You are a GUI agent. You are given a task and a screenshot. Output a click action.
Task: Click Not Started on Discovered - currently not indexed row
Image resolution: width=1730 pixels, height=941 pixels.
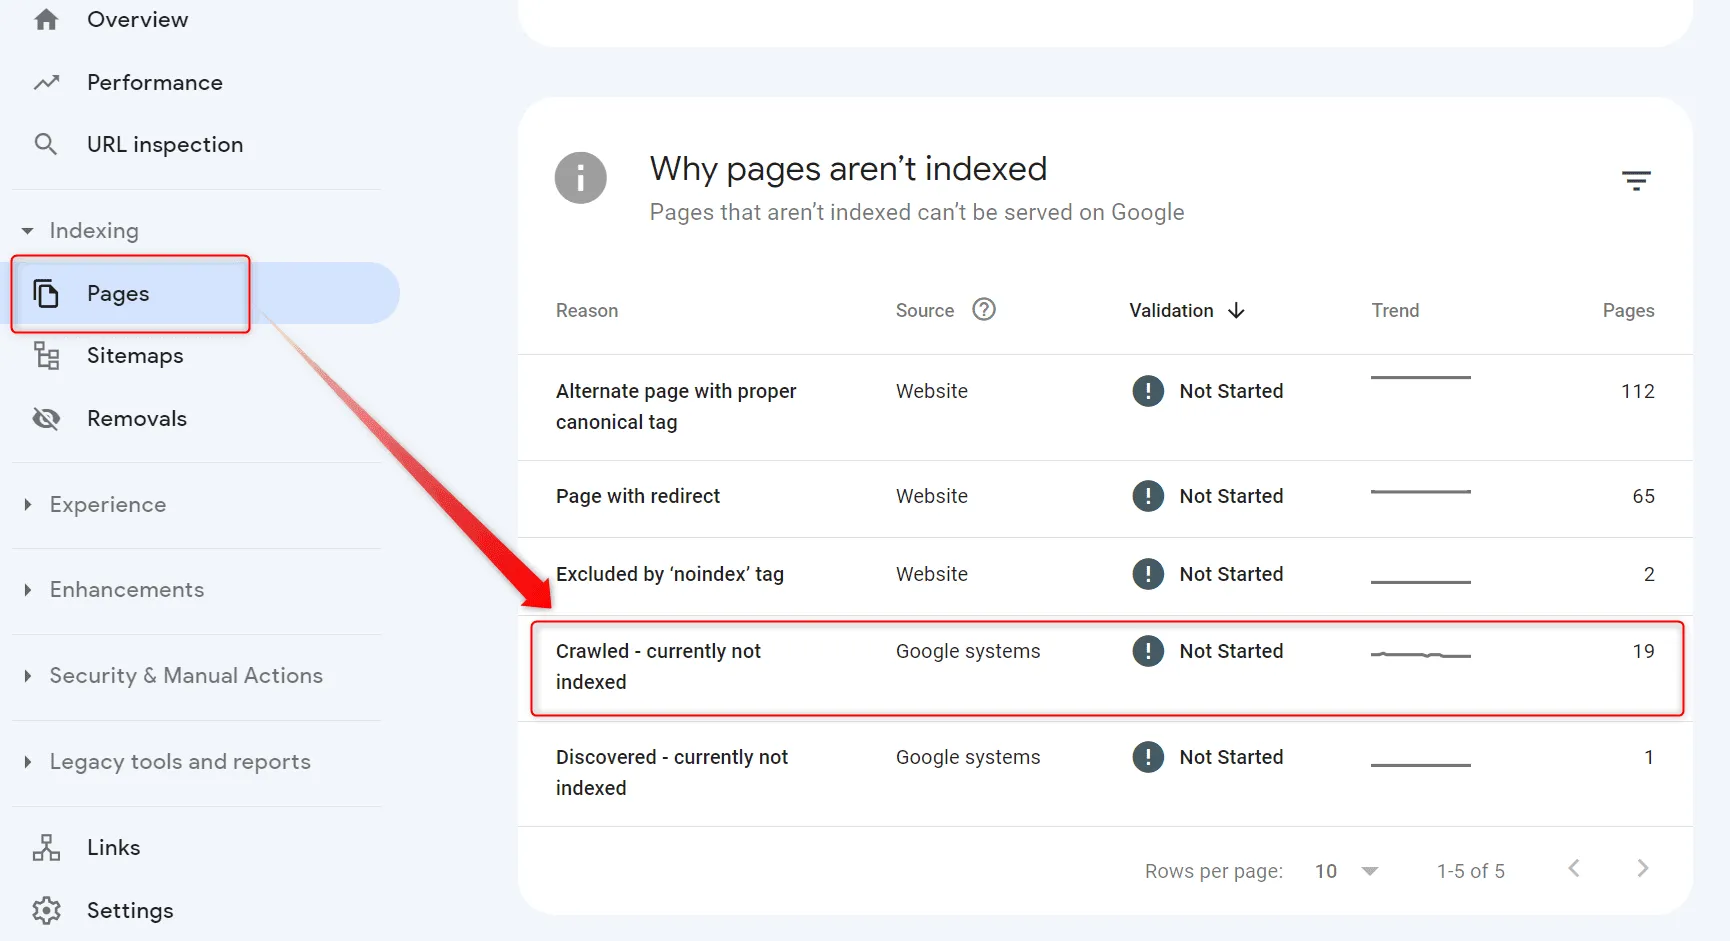1231,757
